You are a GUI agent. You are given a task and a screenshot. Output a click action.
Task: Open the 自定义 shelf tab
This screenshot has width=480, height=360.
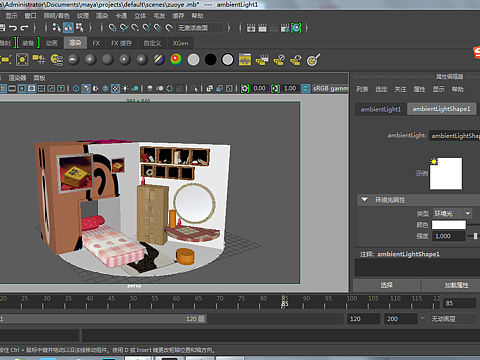coord(152,43)
